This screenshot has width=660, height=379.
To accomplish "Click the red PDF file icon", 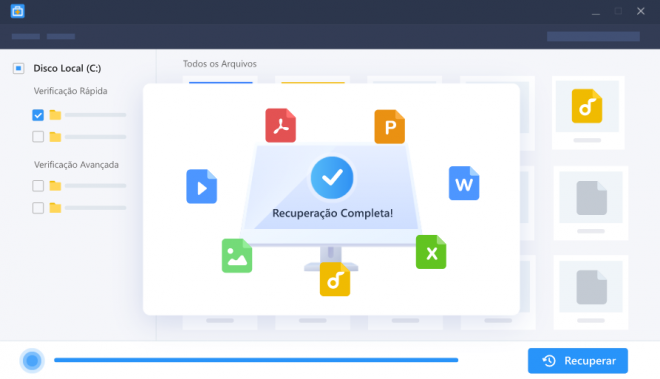I will click(280, 125).
